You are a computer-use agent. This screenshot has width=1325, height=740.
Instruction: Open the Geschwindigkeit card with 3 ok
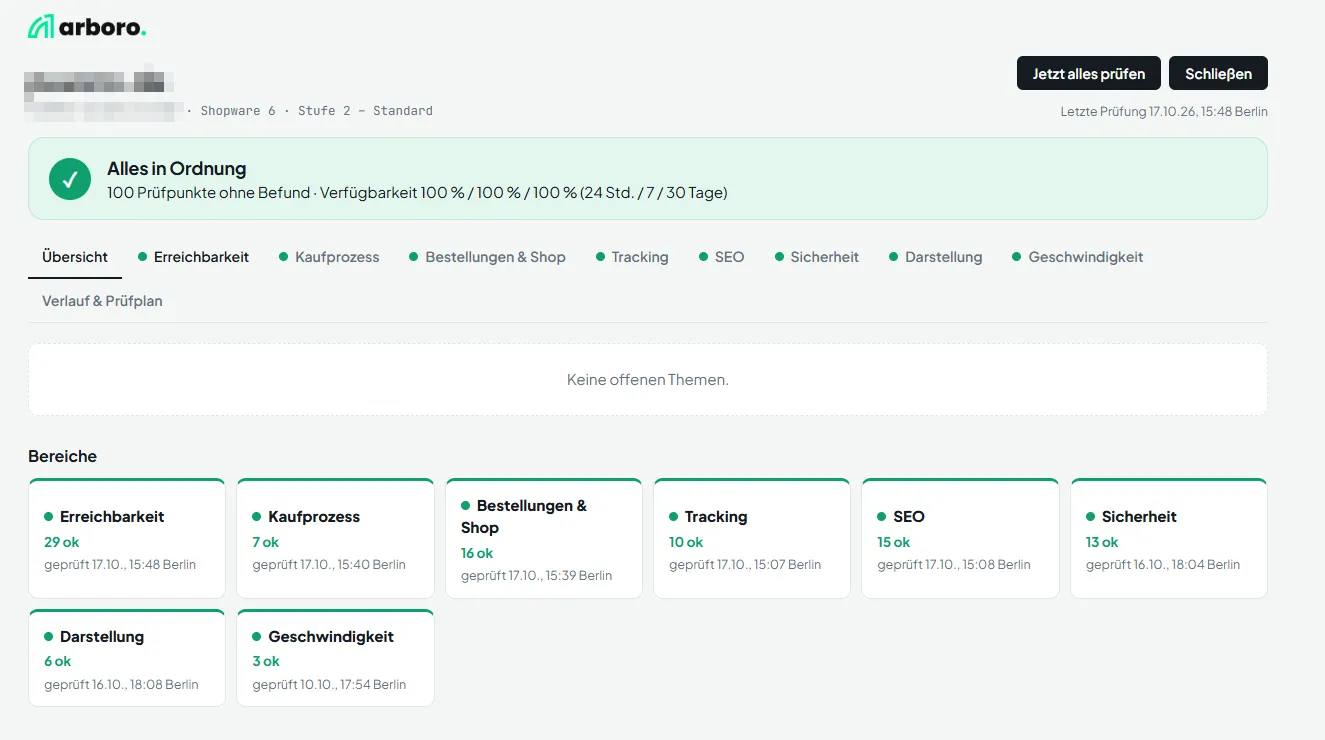335,658
